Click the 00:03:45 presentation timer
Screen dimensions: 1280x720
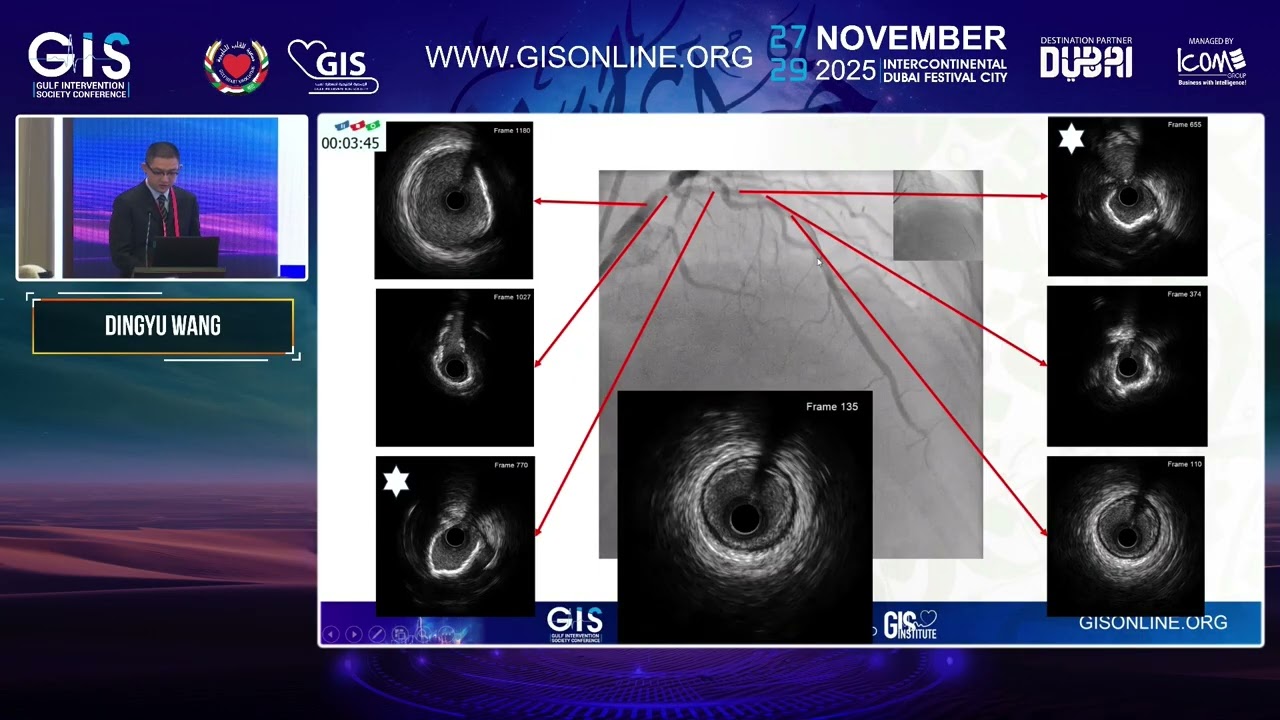(x=350, y=143)
